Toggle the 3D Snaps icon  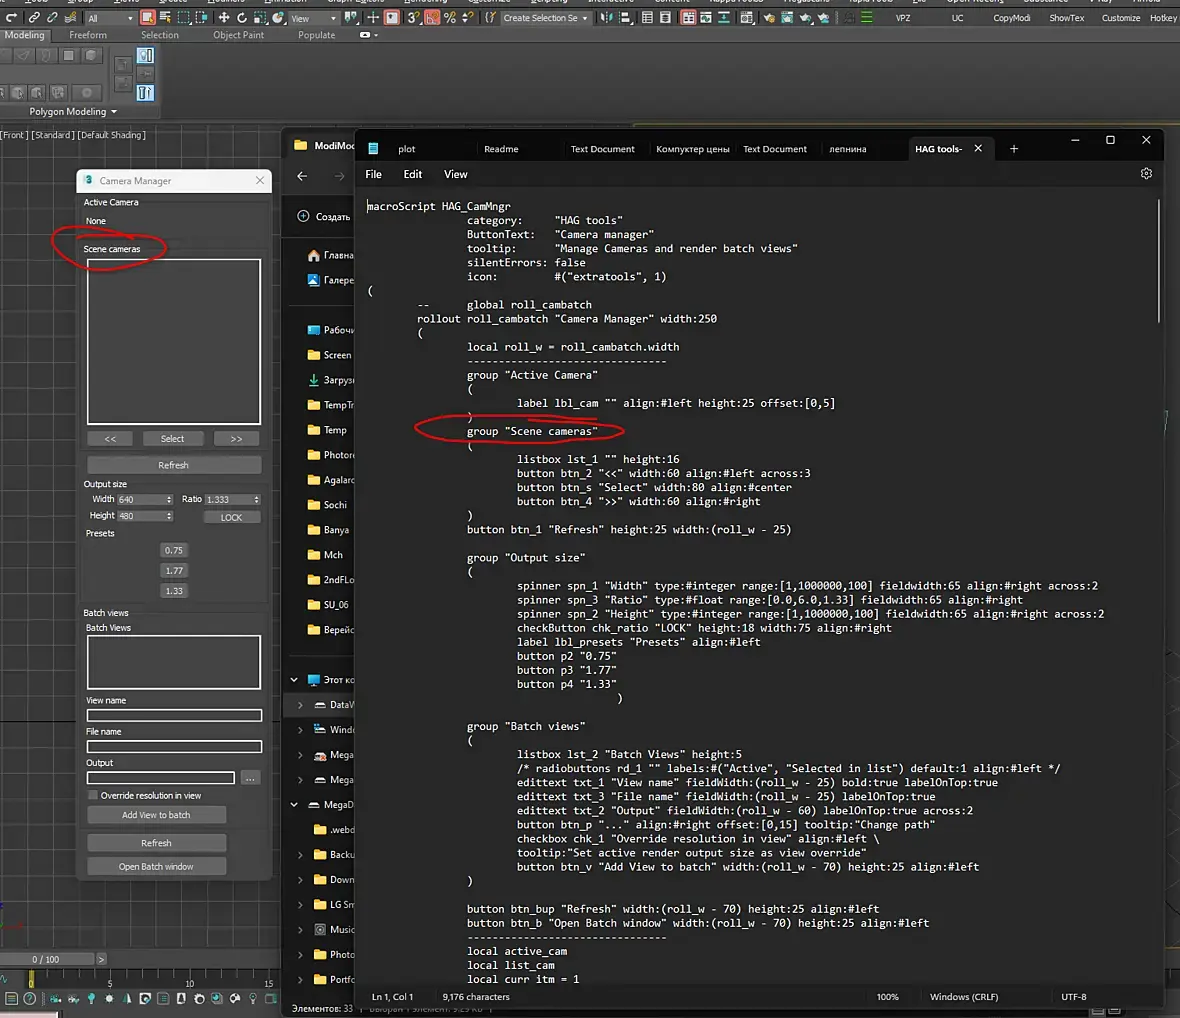point(413,18)
